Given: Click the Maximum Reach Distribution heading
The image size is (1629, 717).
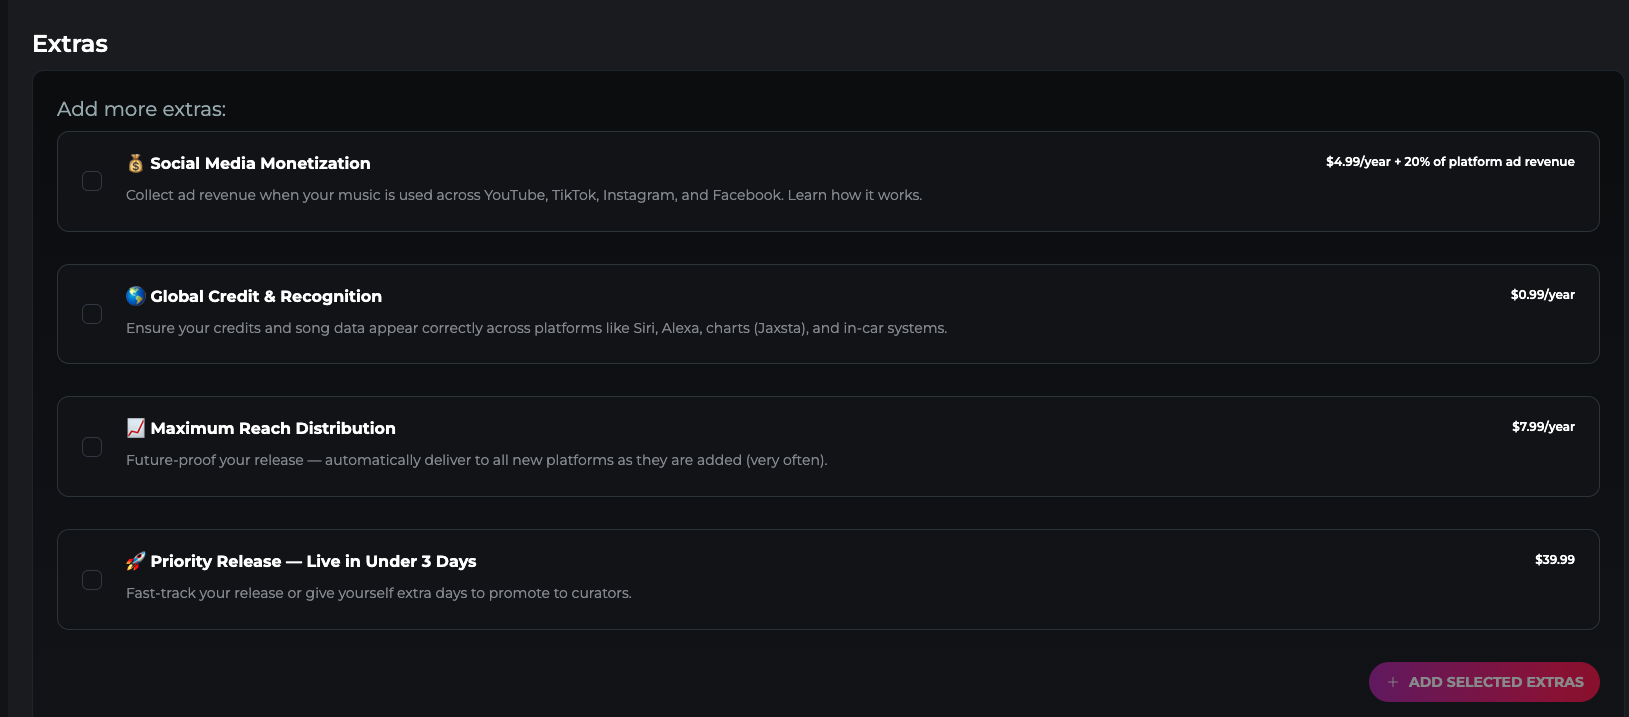Looking at the screenshot, I should pyautogui.click(x=273, y=428).
